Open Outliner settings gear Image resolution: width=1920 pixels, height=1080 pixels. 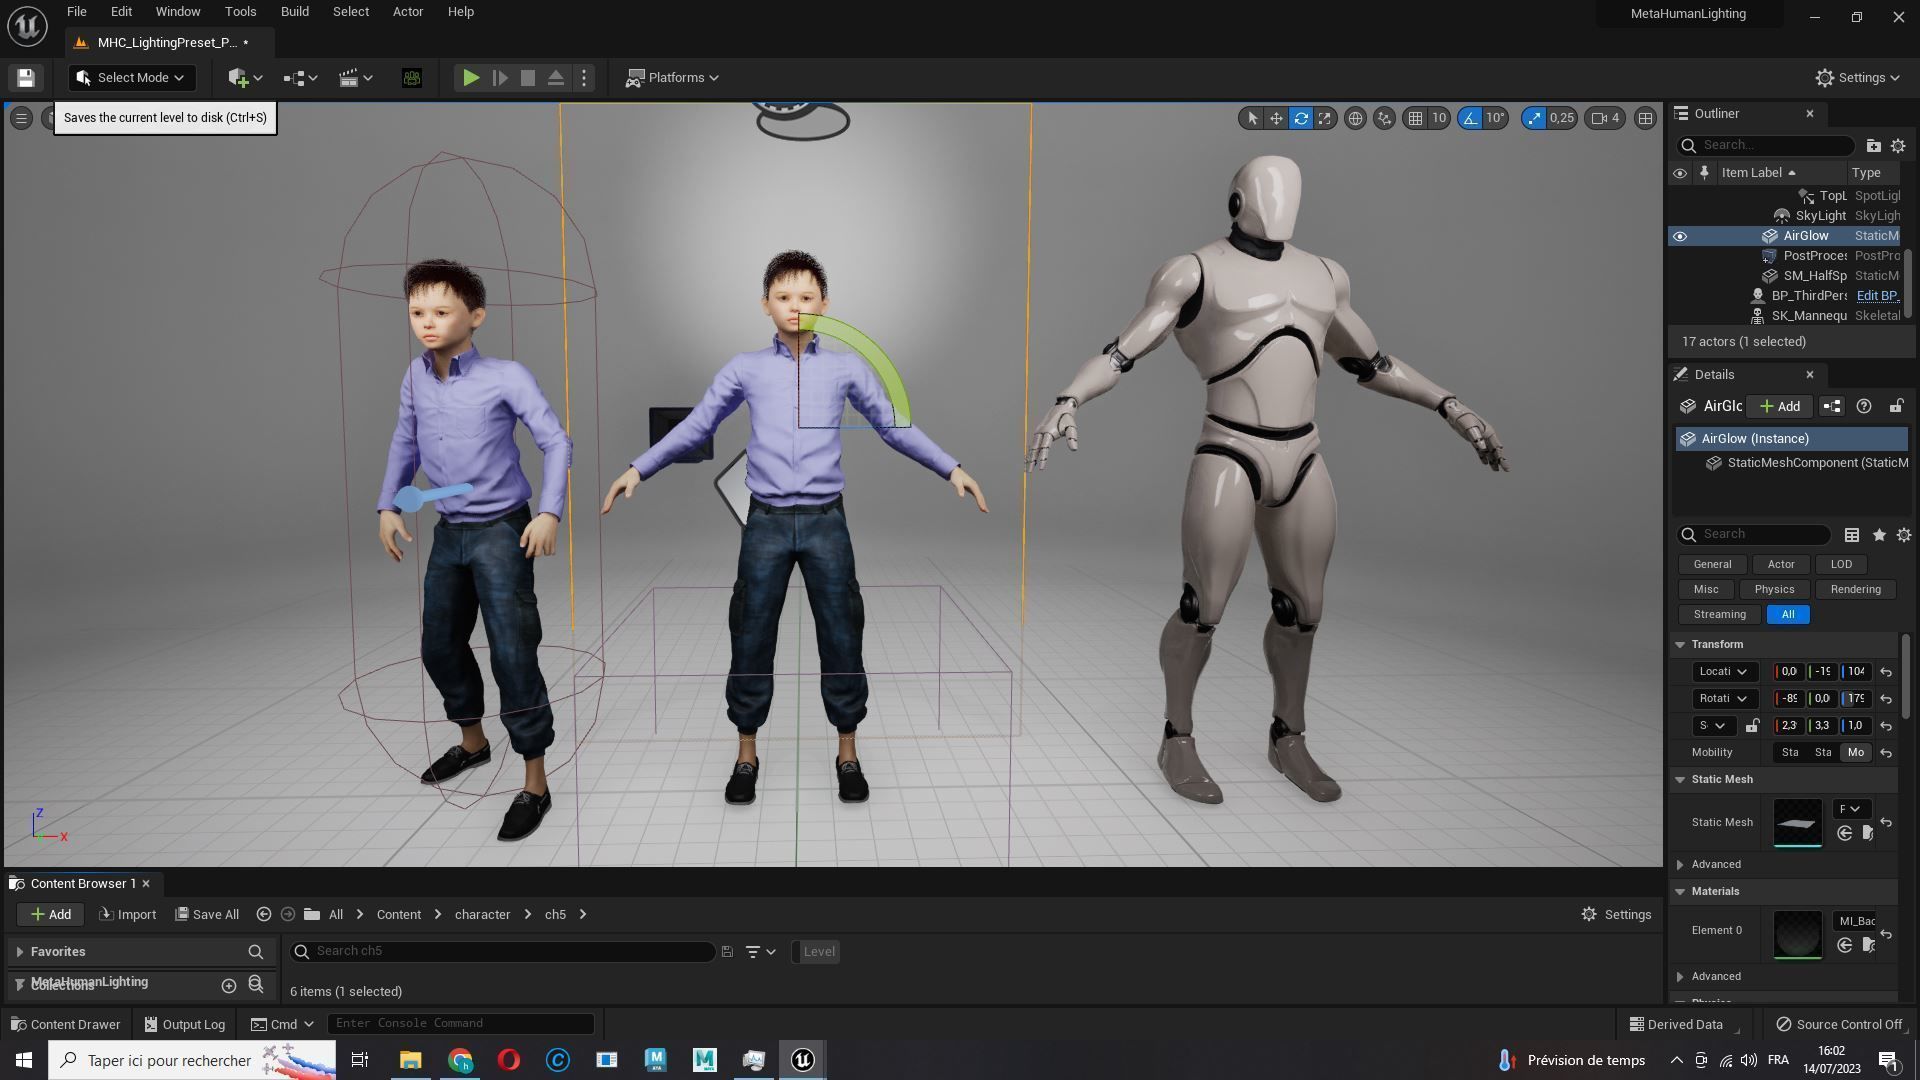(1898, 146)
